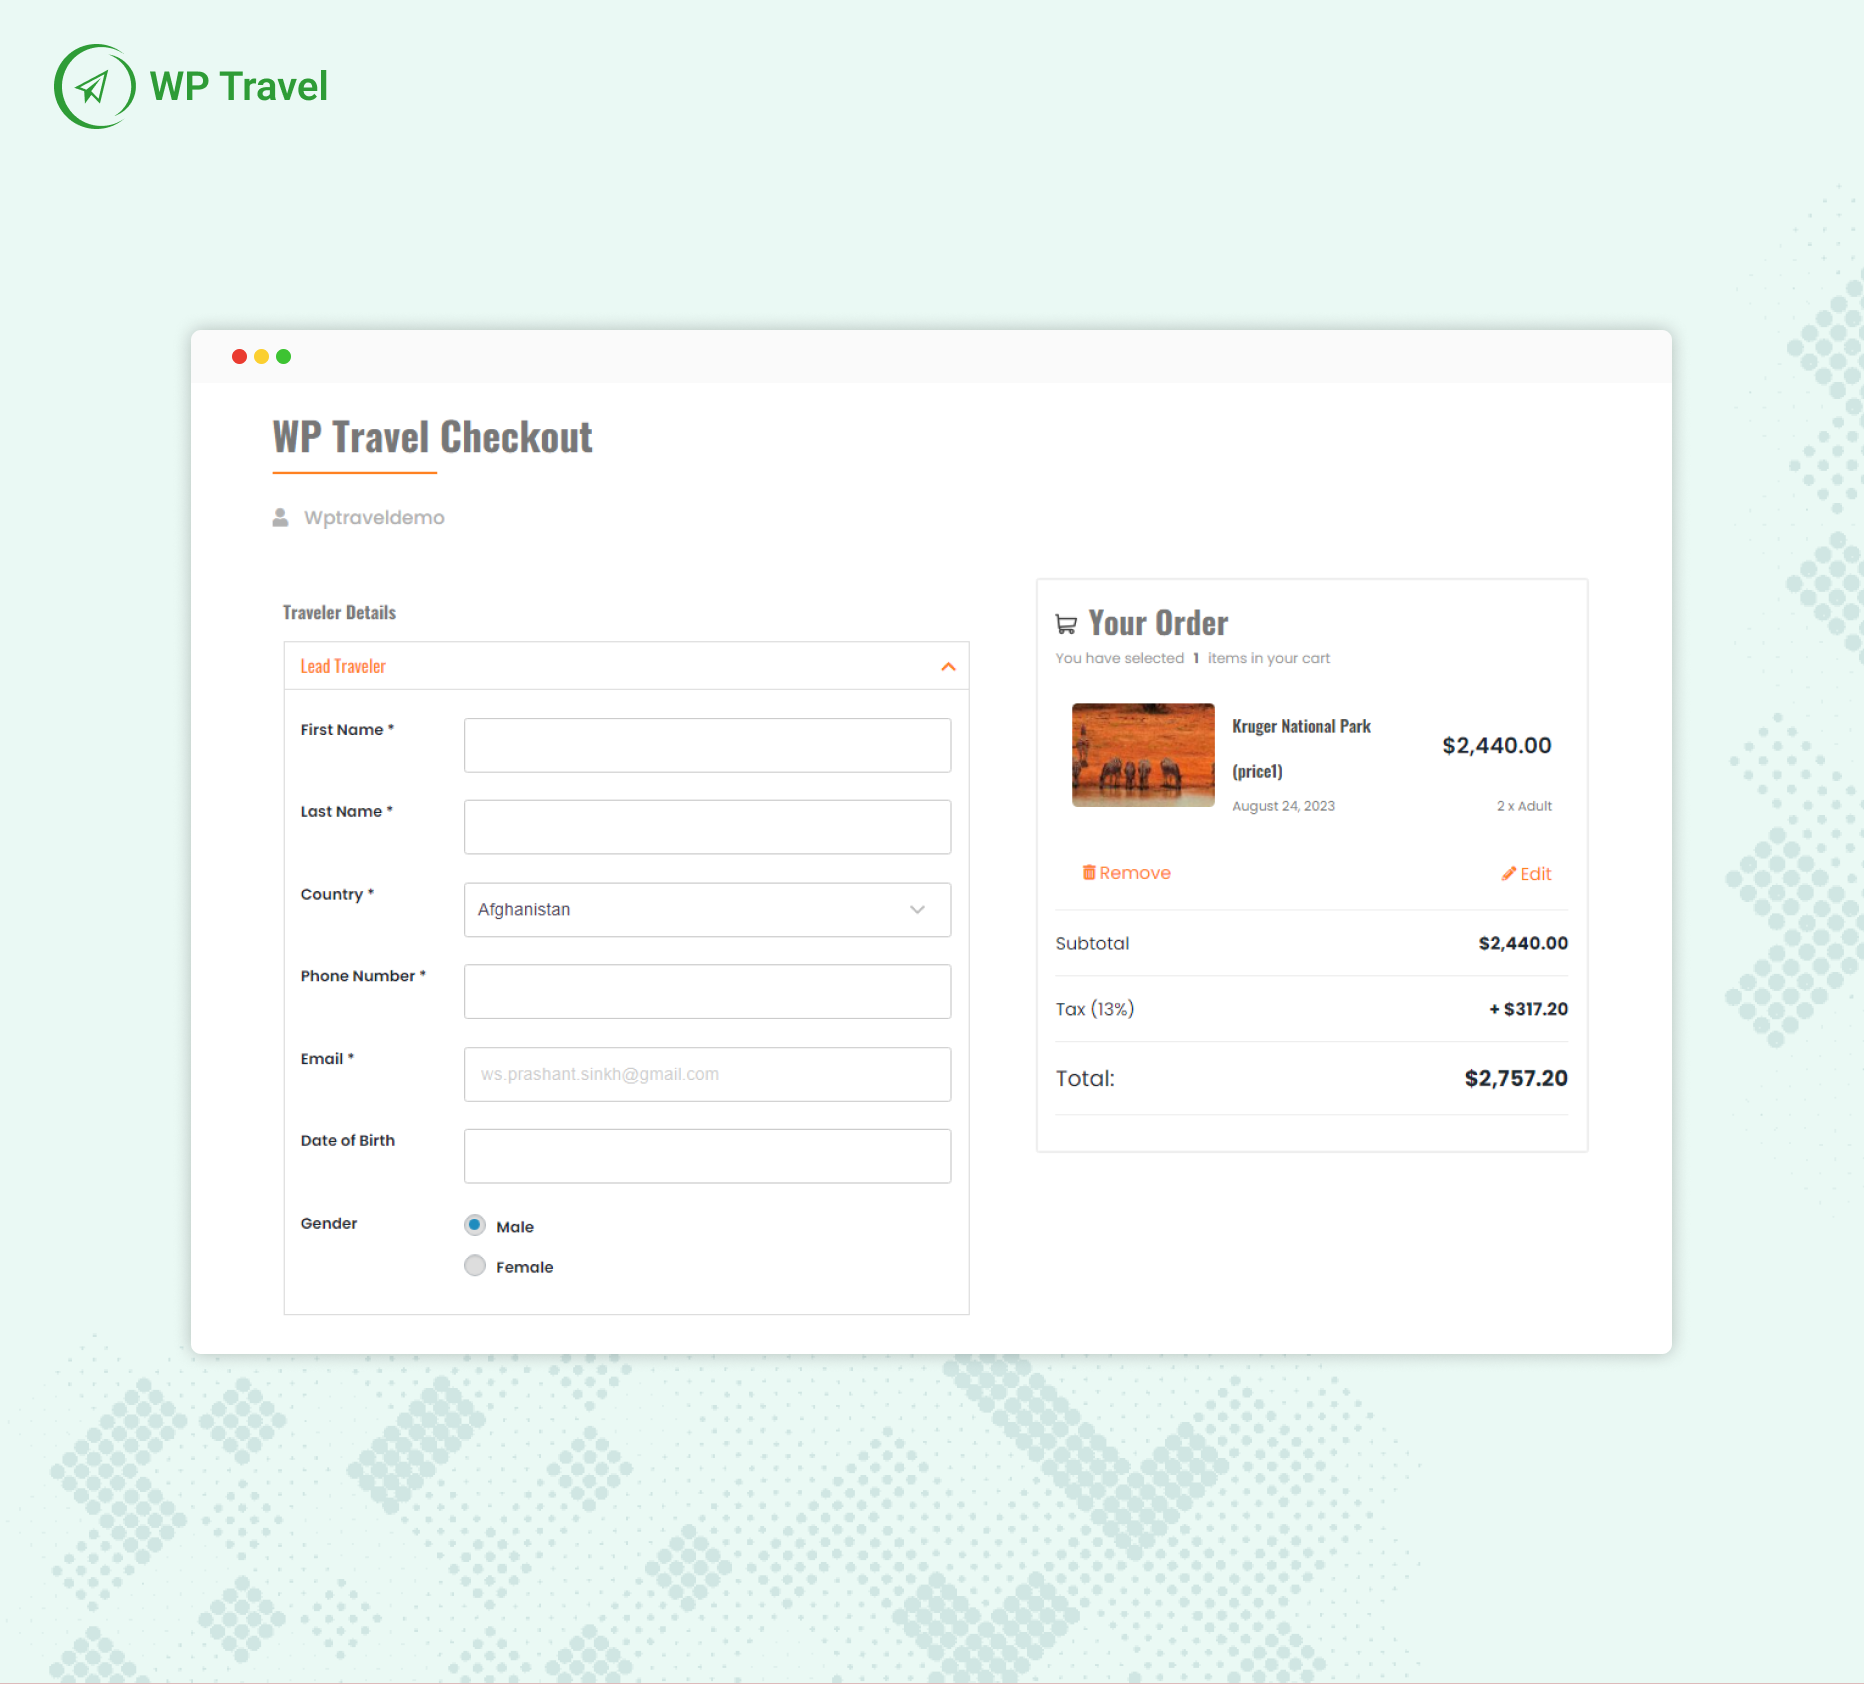The image size is (1864, 1684).
Task: Click the user avatar icon beside Wptraveldemo
Action: pyautogui.click(x=280, y=517)
